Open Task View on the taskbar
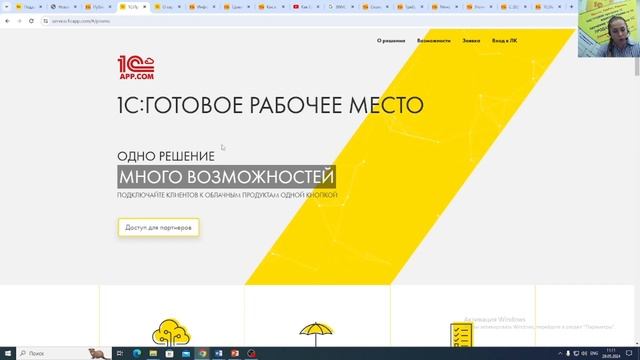The height and width of the screenshot is (360, 640). [120, 353]
